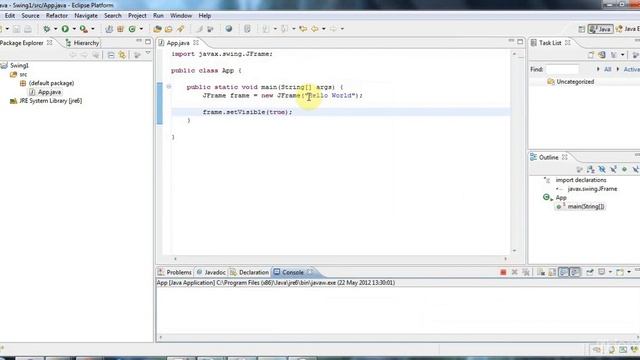
Task: Click the Search flashlight toolbar icon
Action: (x=180, y=29)
